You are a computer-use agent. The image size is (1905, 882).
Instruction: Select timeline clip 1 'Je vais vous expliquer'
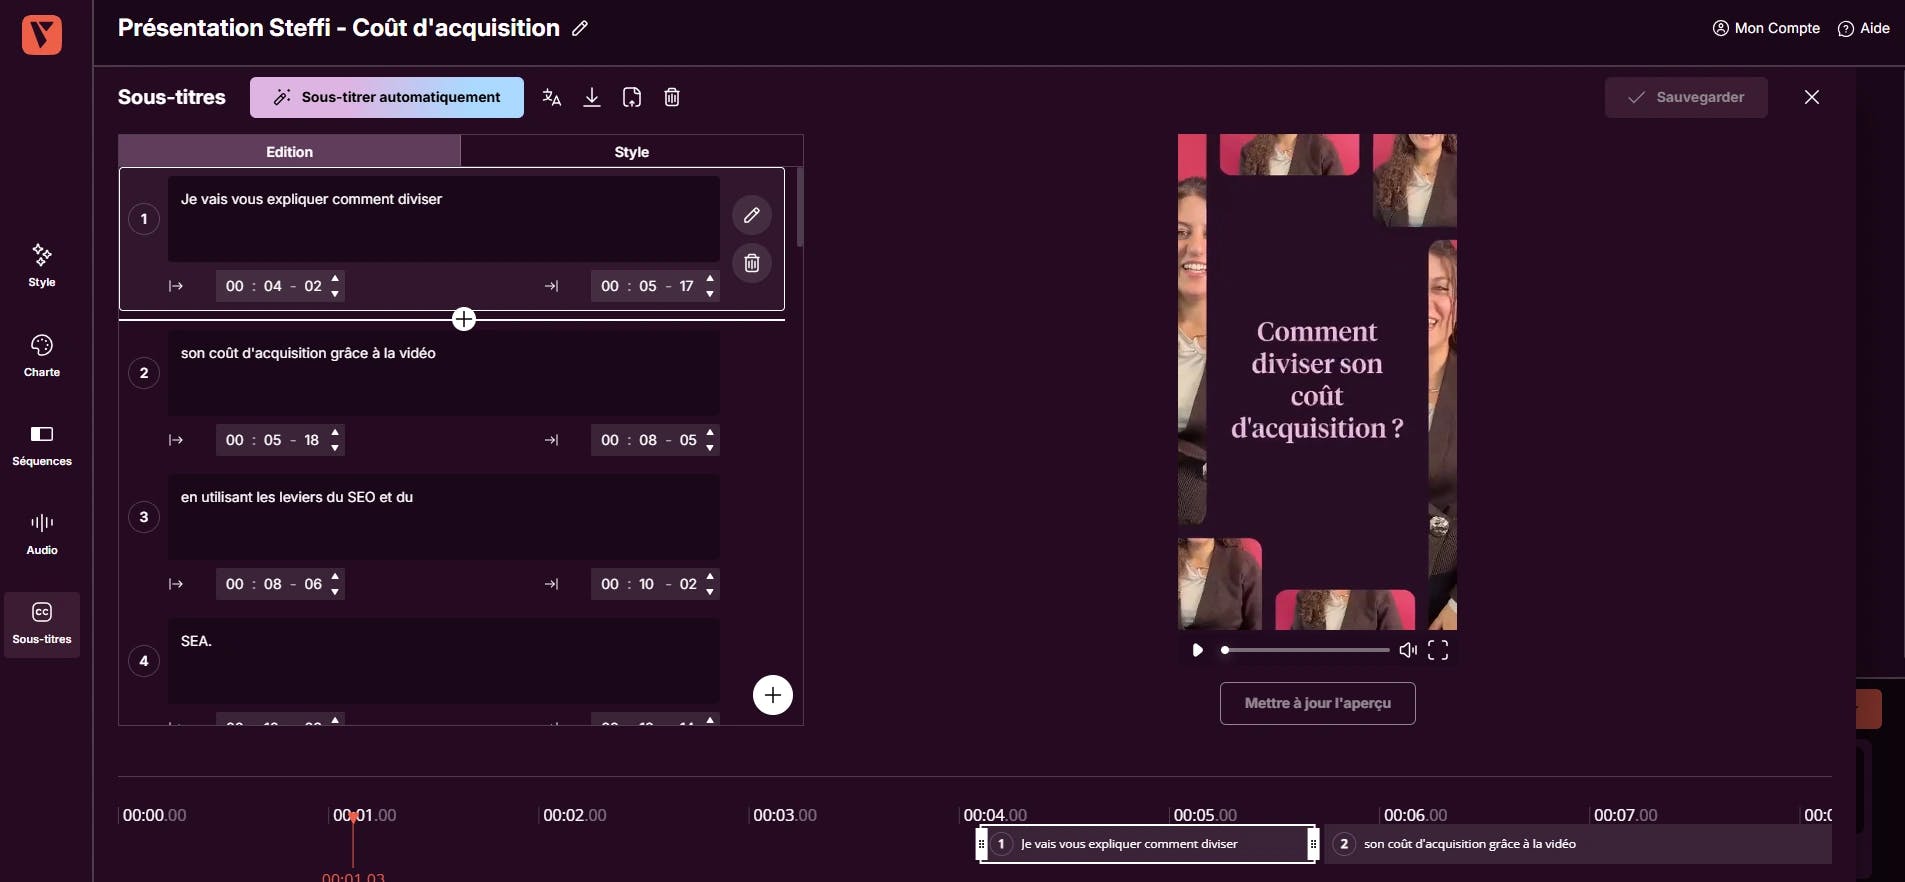click(x=1147, y=844)
